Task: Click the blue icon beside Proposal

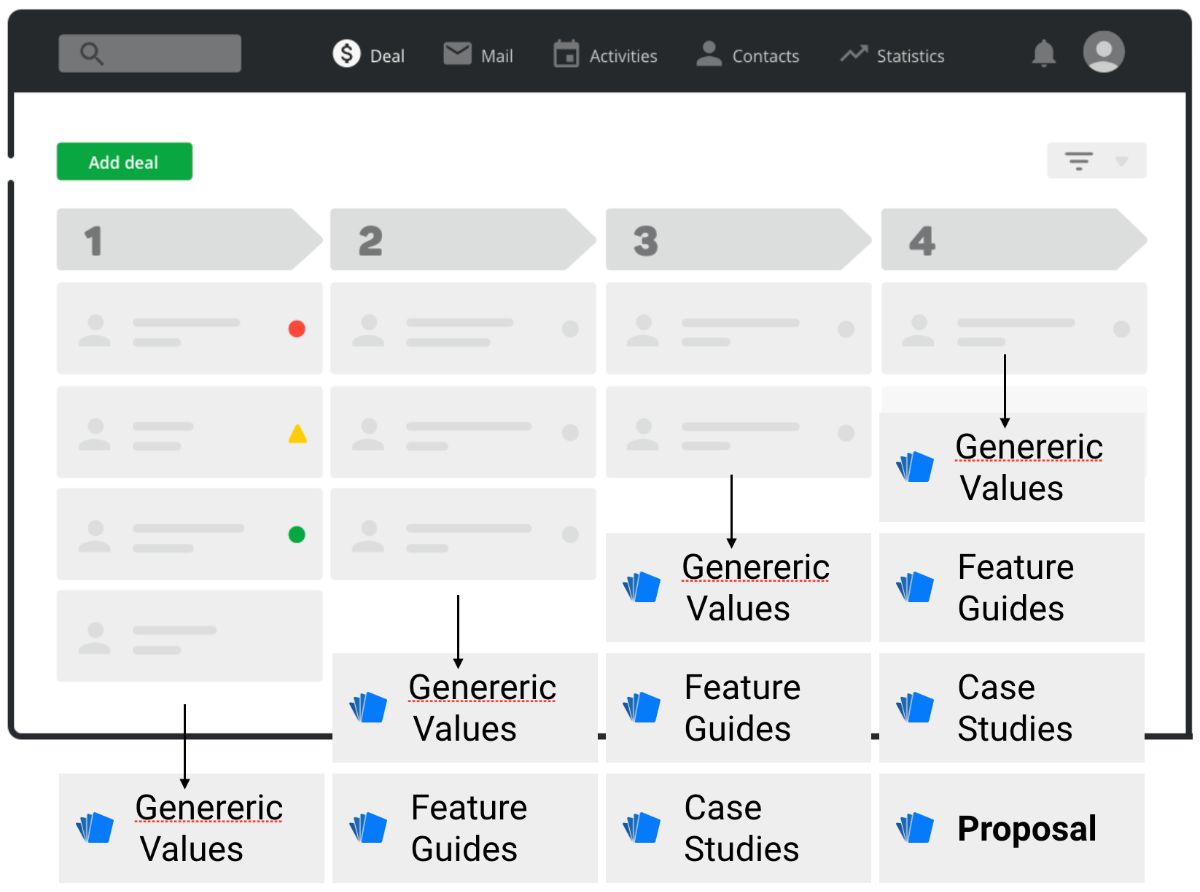Action: pyautogui.click(x=915, y=828)
